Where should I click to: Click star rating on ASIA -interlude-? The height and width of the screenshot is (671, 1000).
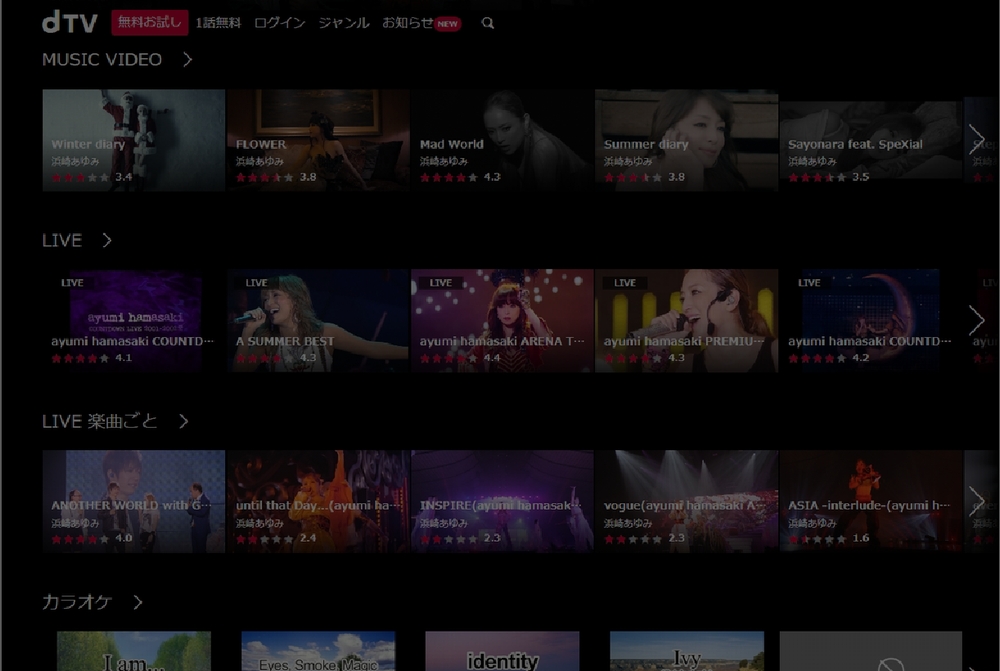click(818, 539)
